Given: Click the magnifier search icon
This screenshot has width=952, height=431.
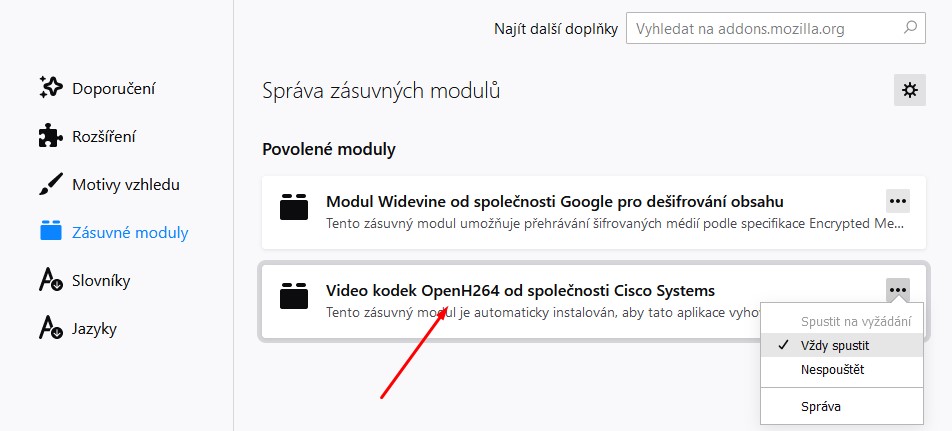Looking at the screenshot, I should pos(910,28).
